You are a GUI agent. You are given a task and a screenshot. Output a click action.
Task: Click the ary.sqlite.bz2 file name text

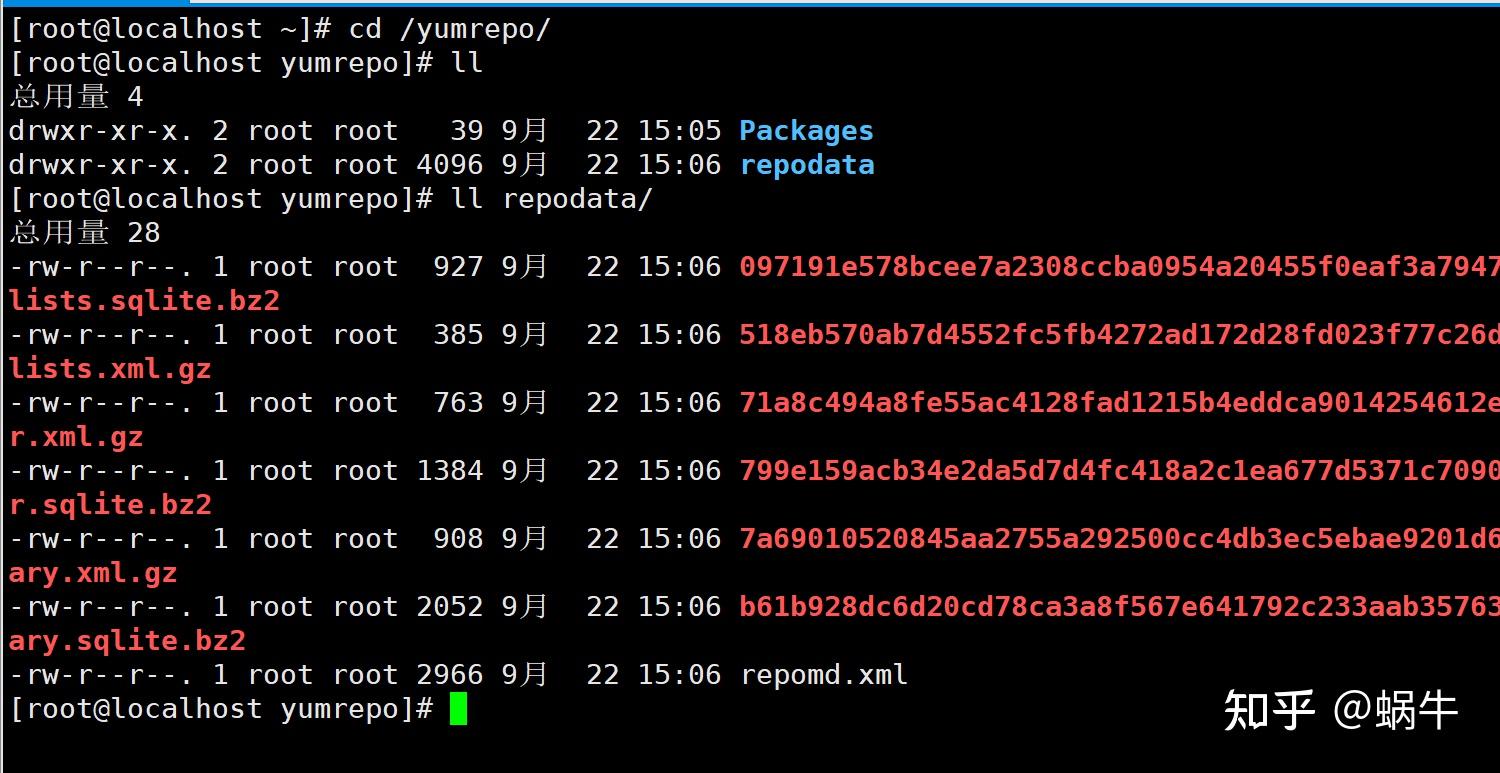(x=127, y=641)
